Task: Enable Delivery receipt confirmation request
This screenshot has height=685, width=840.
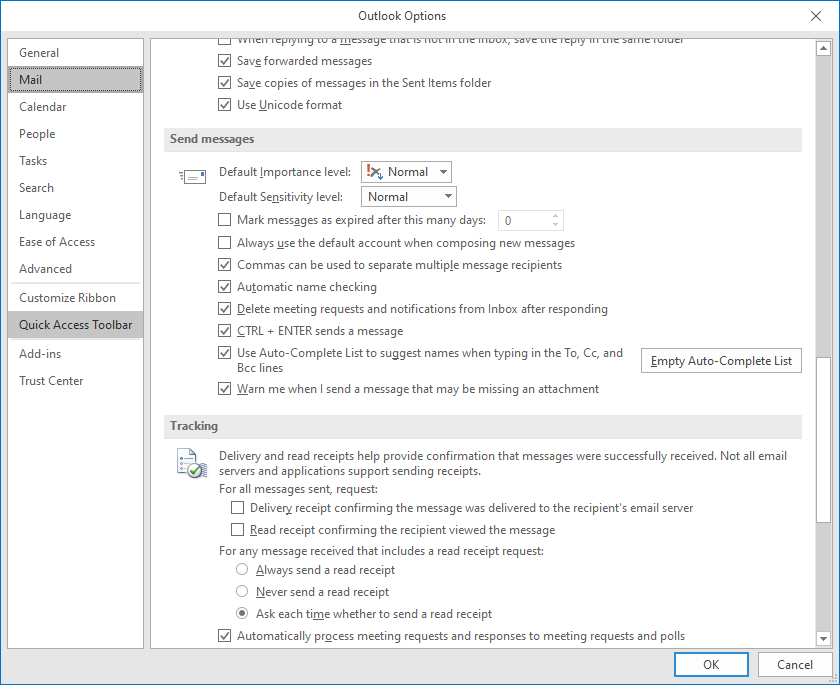Action: pyautogui.click(x=238, y=507)
